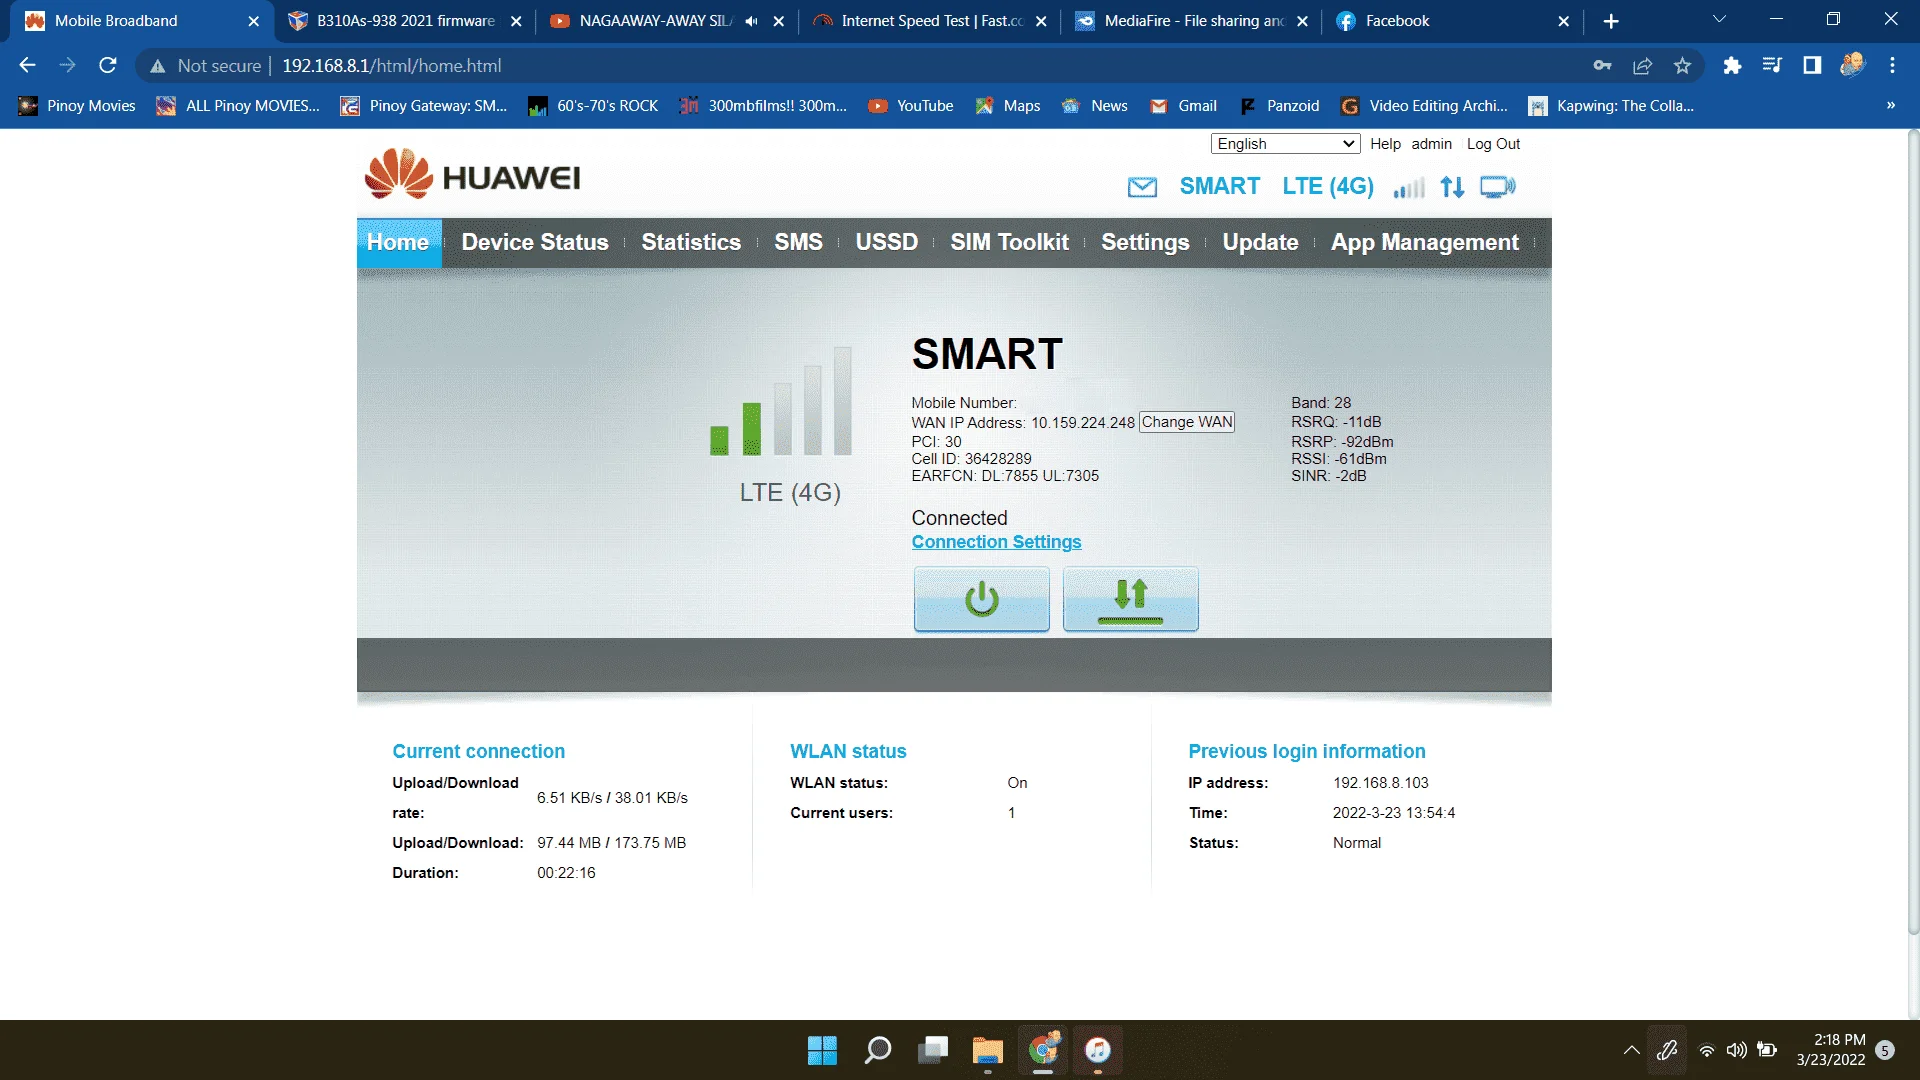
Task: Open the YouTube bookmark
Action: tap(910, 106)
